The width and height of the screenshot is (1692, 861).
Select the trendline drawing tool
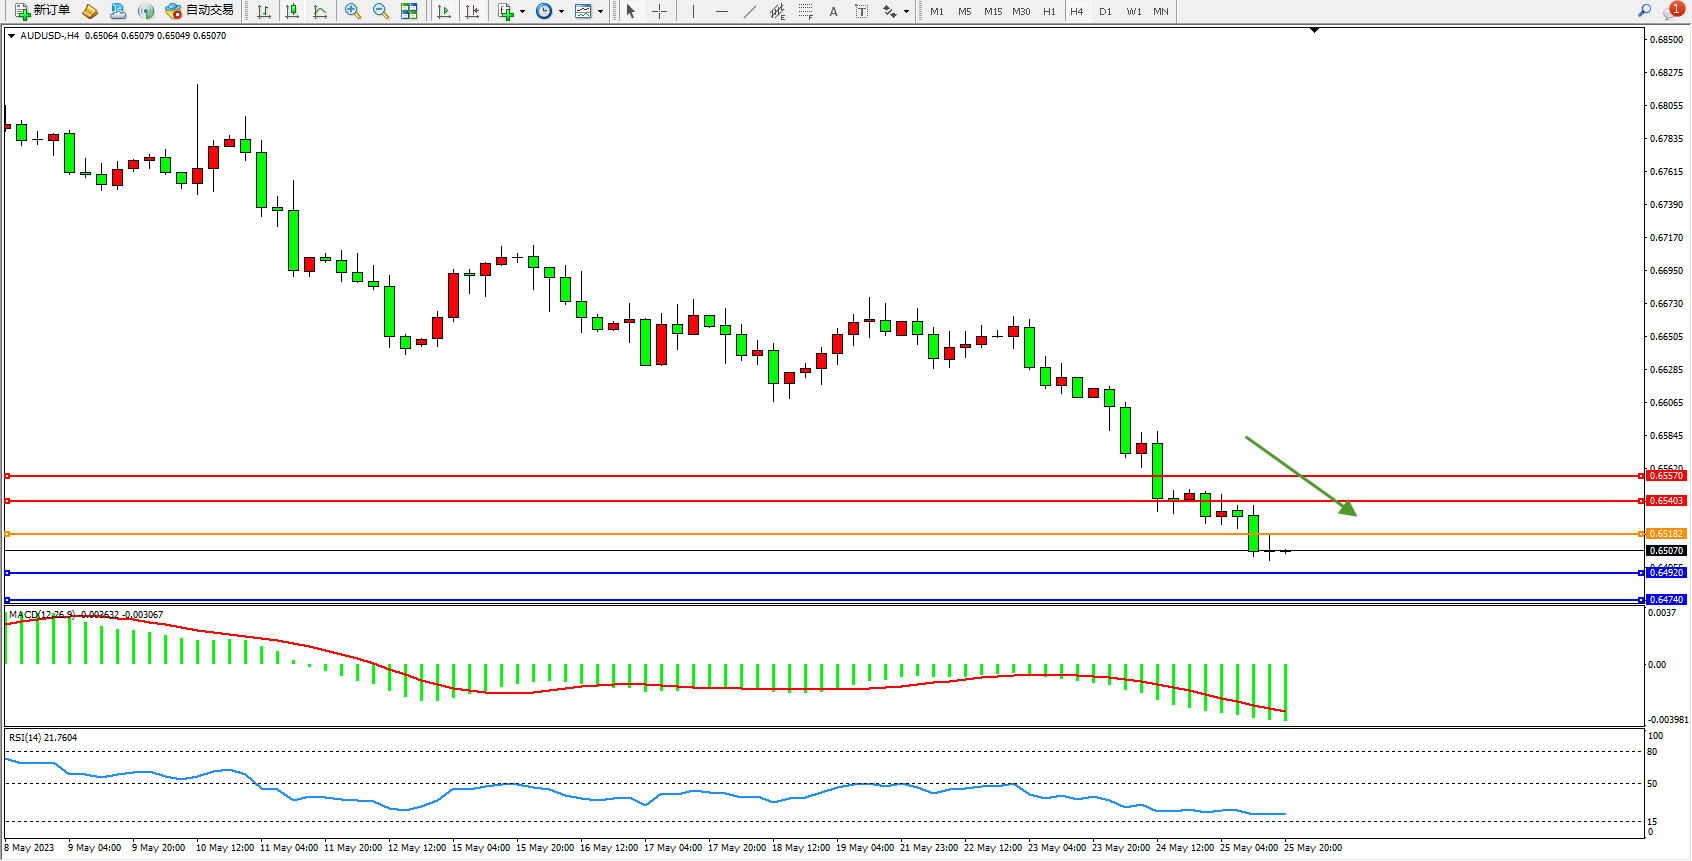tap(749, 11)
